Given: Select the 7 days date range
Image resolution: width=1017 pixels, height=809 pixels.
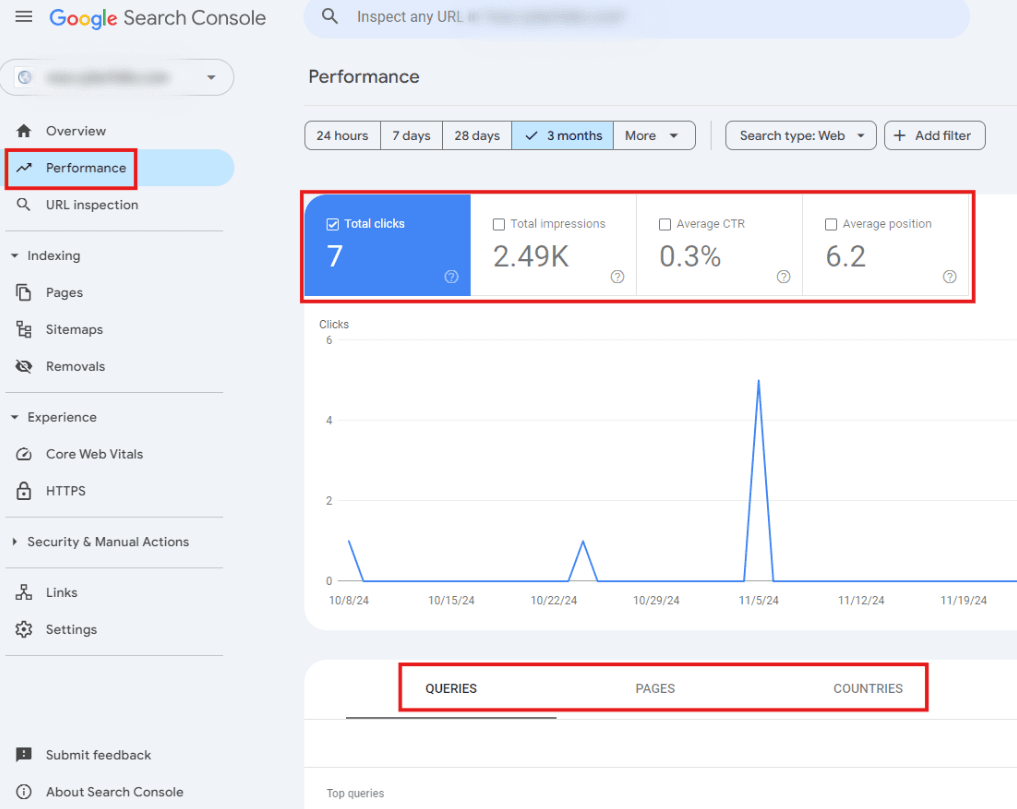Looking at the screenshot, I should pyautogui.click(x=411, y=136).
